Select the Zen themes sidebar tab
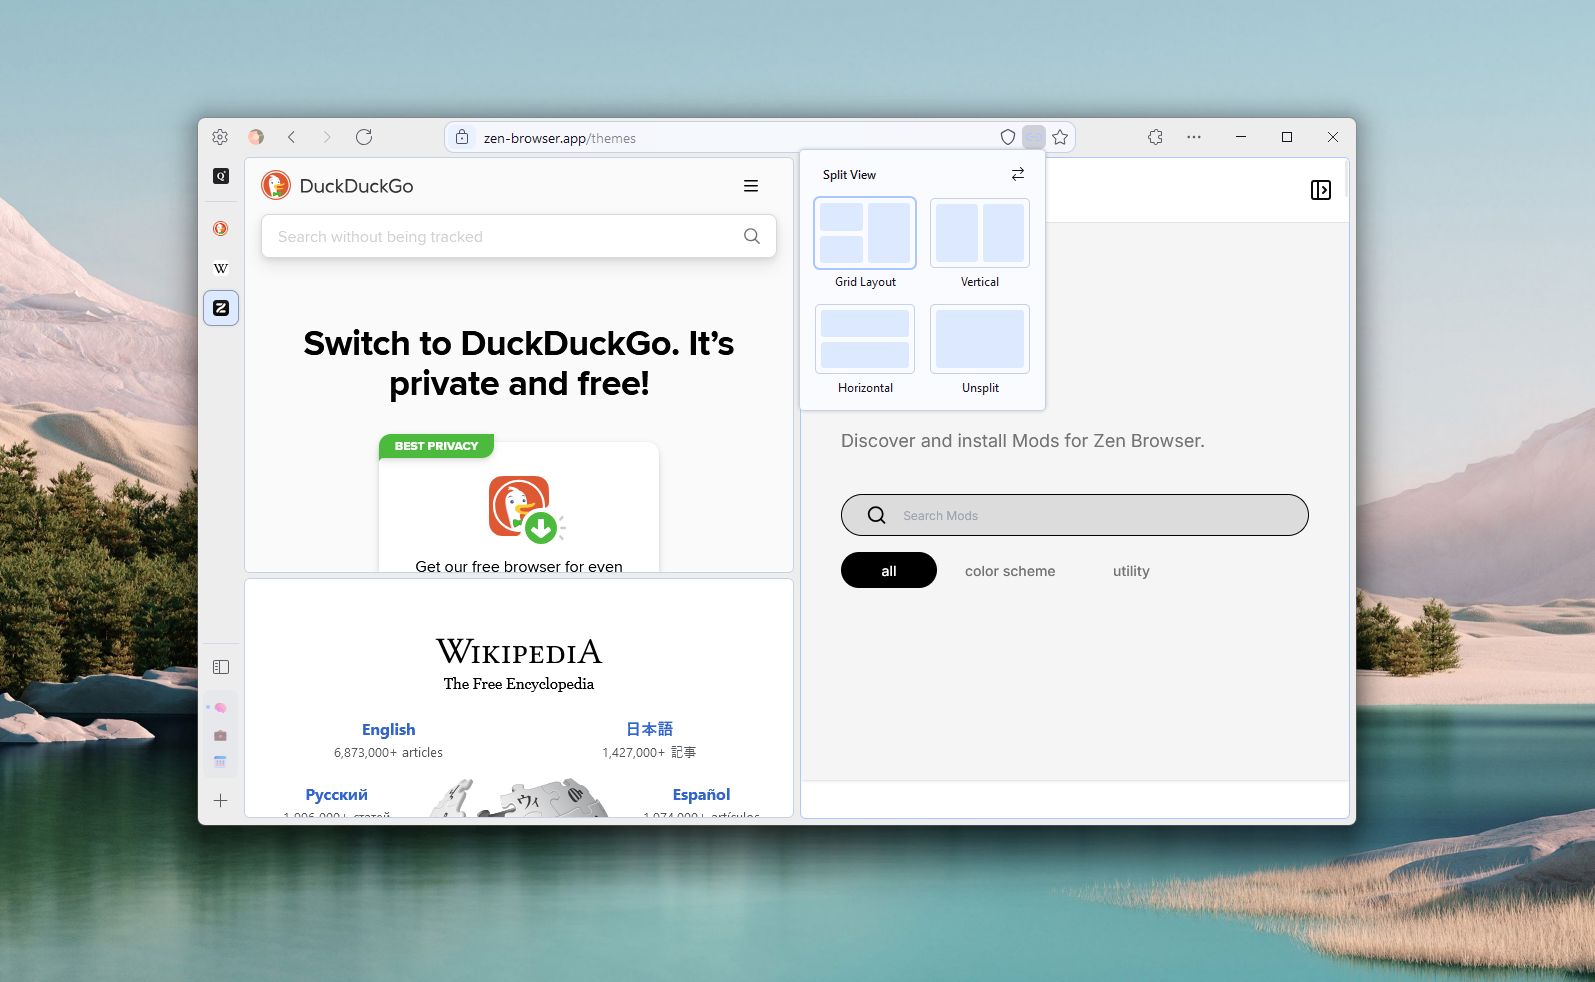The width and height of the screenshot is (1595, 982). 221,308
